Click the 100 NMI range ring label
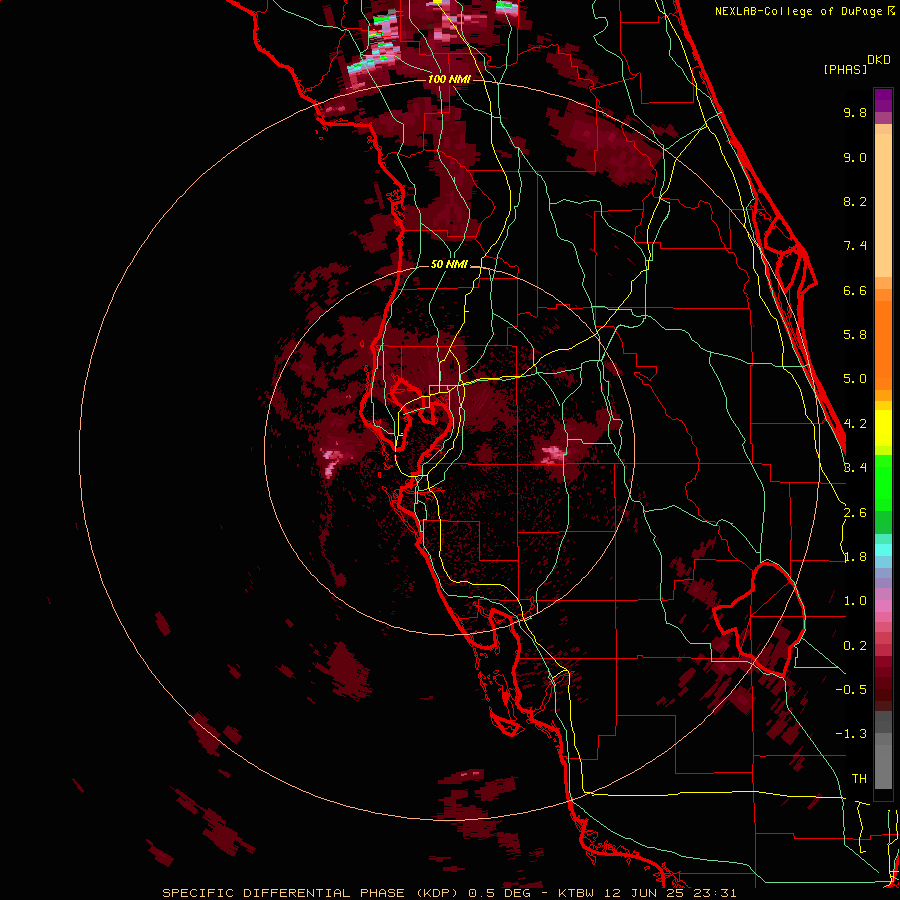The width and height of the screenshot is (900, 900). click(x=449, y=79)
